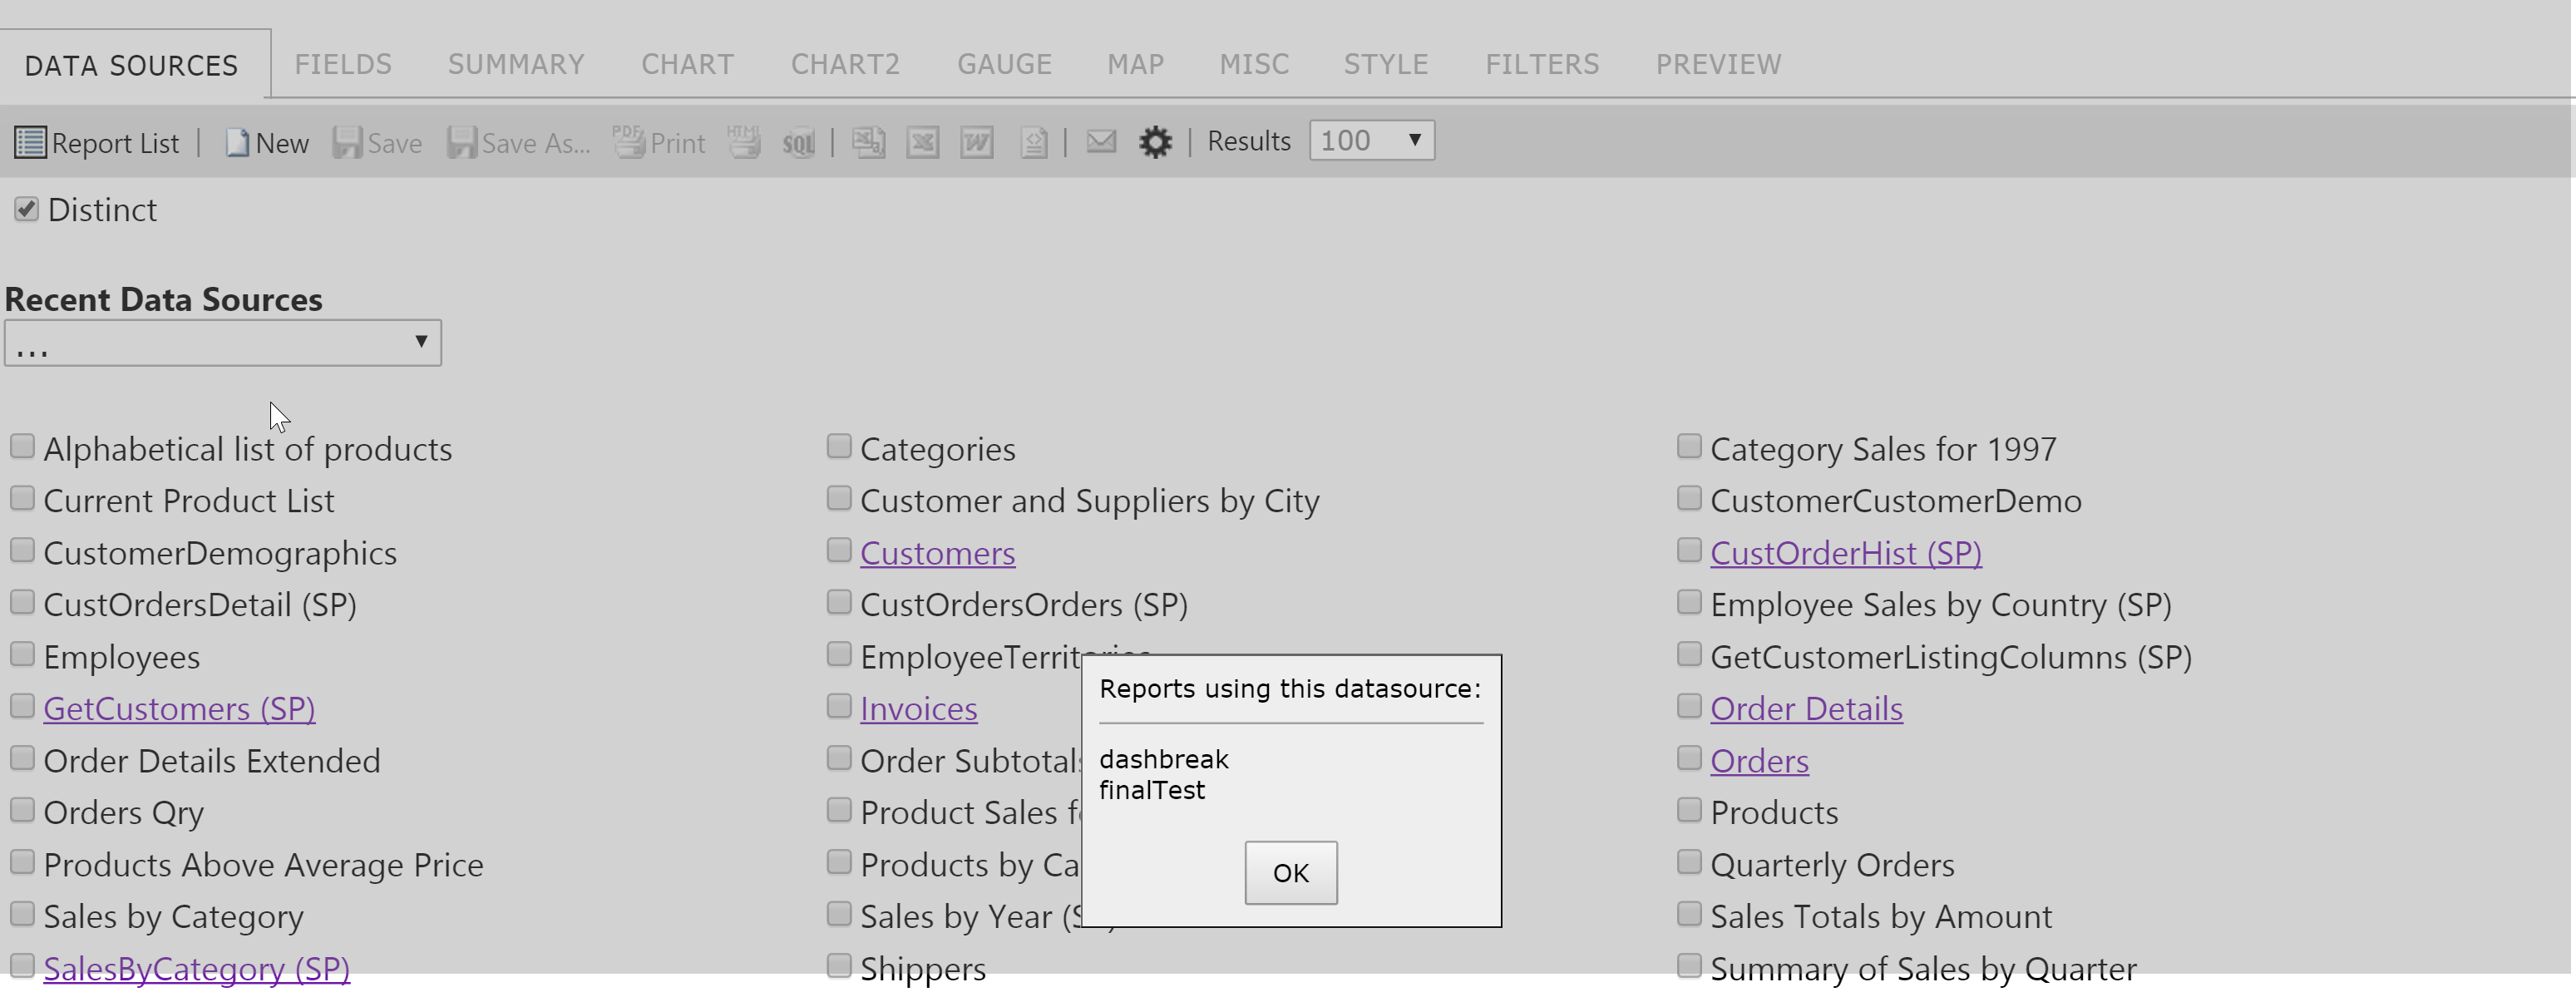Check Alphabetical list of products

[22, 446]
